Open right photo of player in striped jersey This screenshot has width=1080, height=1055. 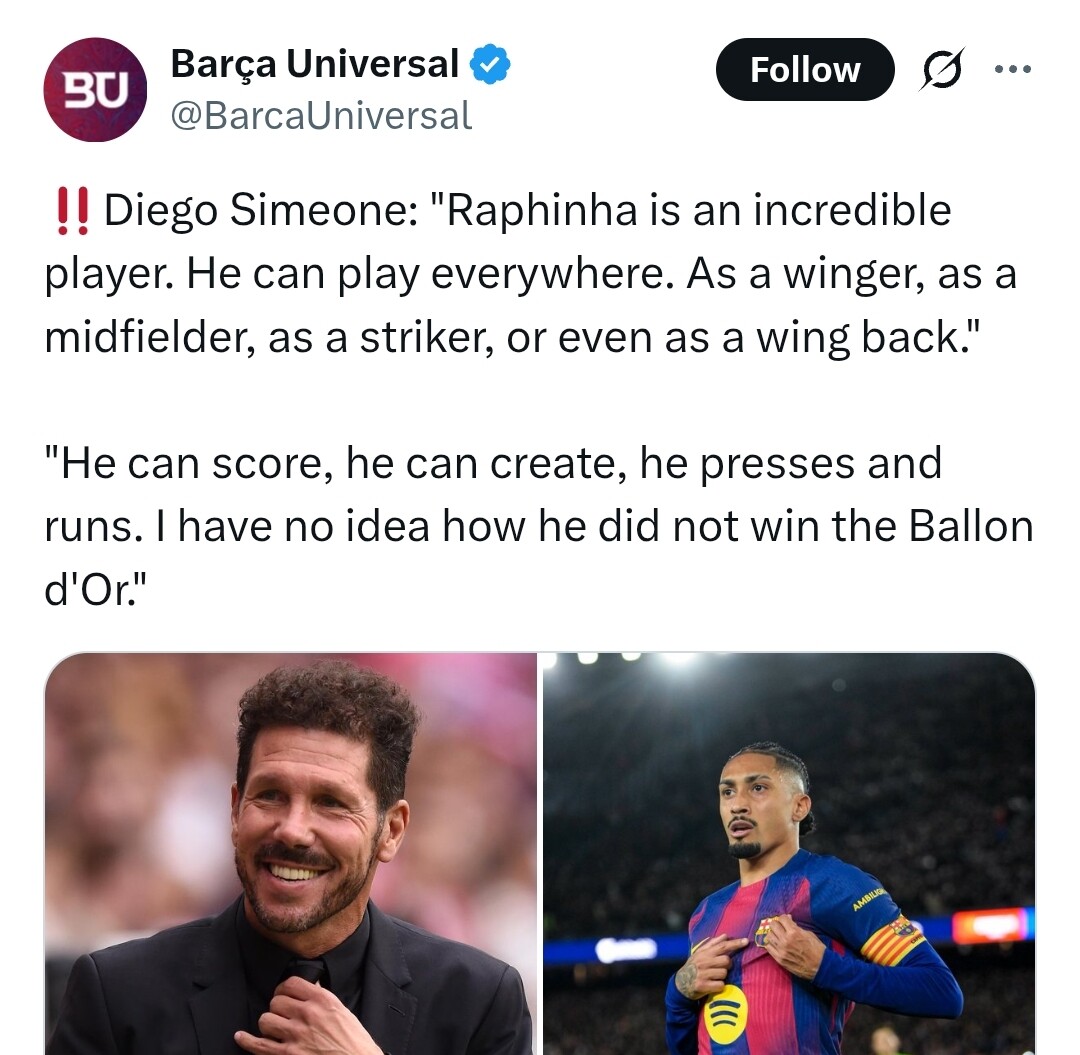(789, 853)
